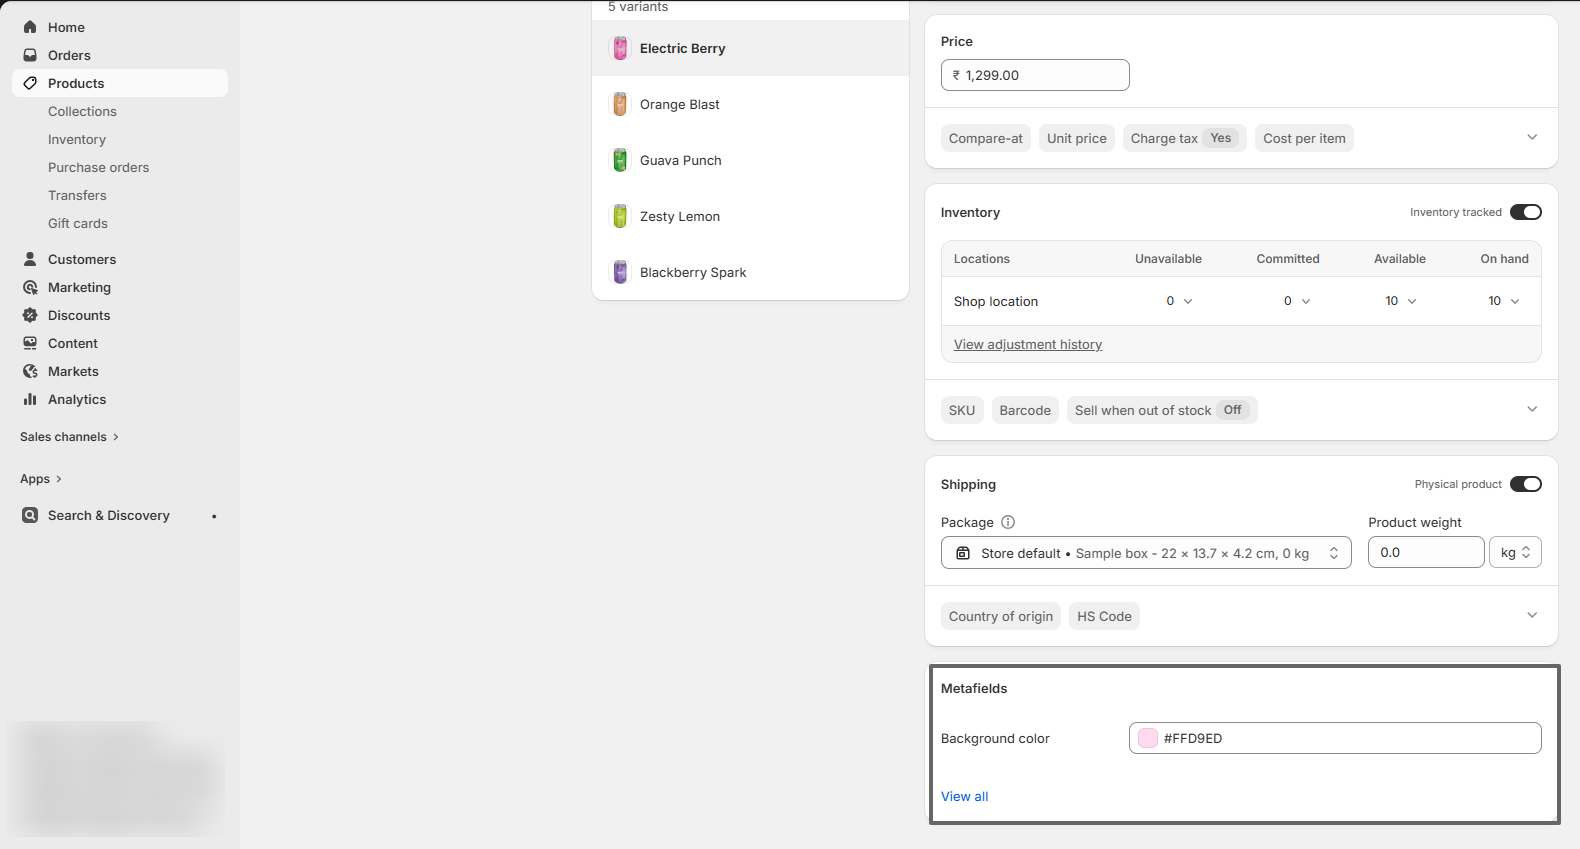Go to Purchase orders page
The width and height of the screenshot is (1580, 849).
[98, 167]
